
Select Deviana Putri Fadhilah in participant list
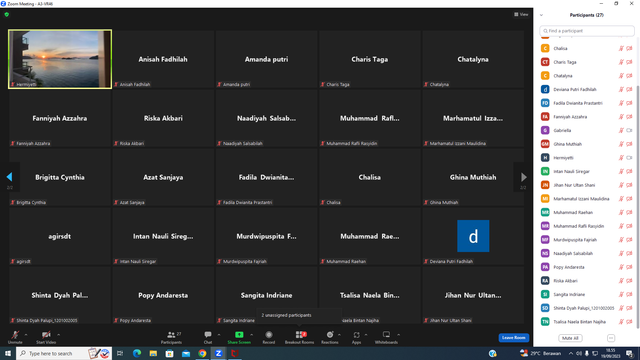point(587,89)
